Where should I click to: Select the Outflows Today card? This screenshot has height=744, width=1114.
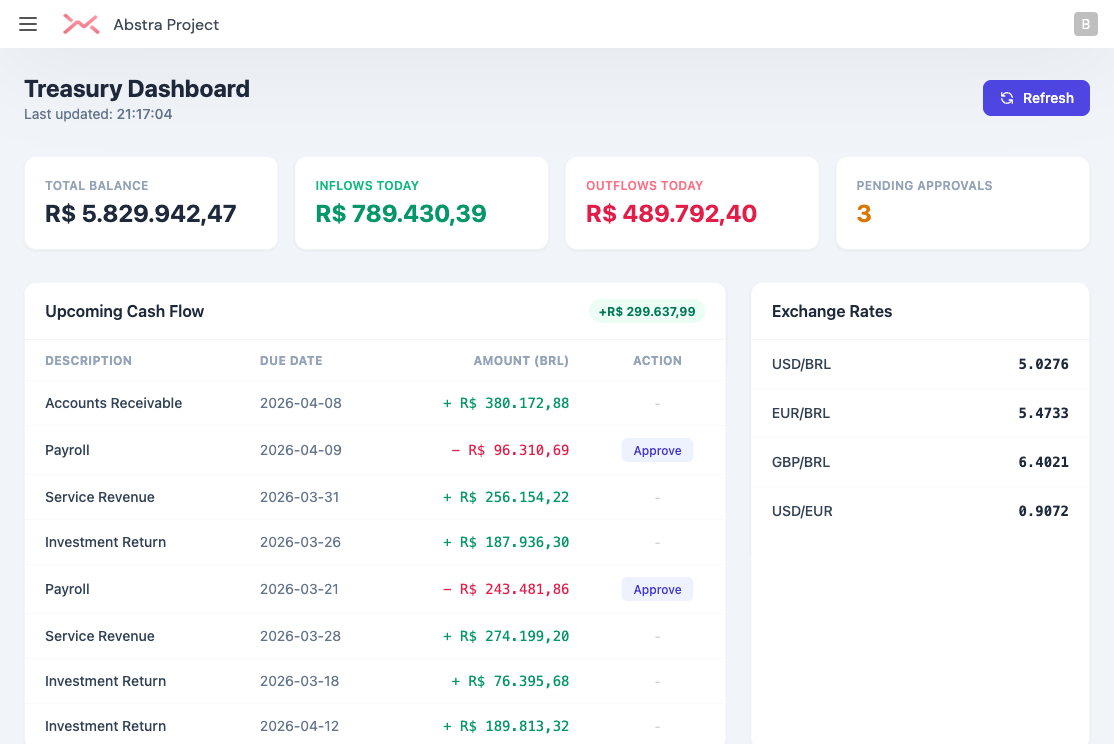[692, 202]
